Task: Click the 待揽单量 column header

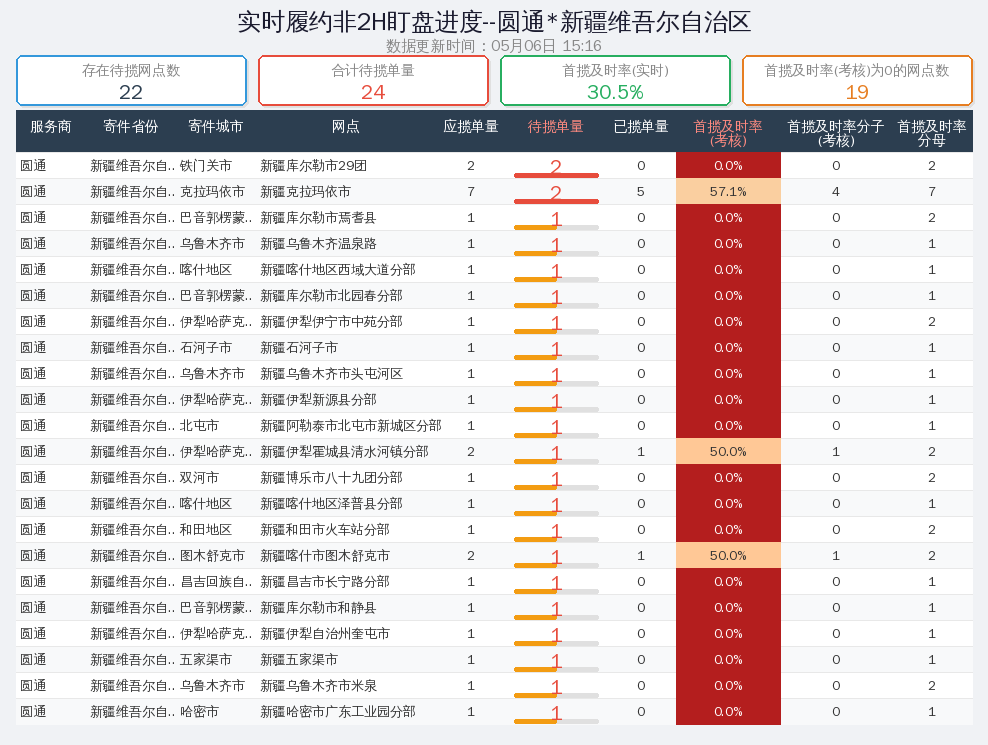Action: point(556,127)
